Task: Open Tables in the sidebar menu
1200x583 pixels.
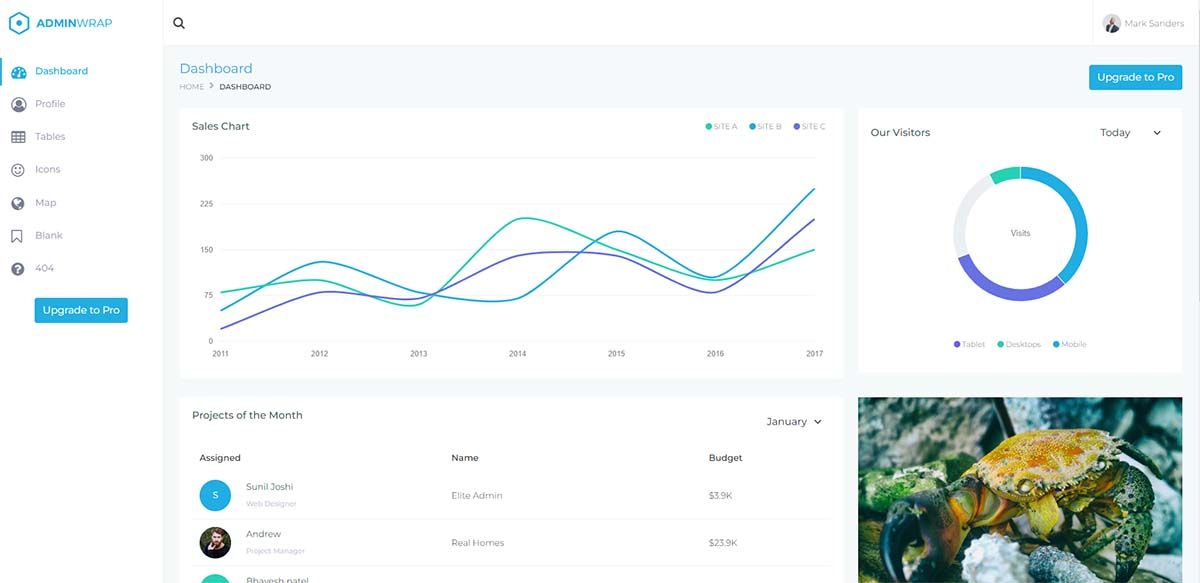Action: 50,137
